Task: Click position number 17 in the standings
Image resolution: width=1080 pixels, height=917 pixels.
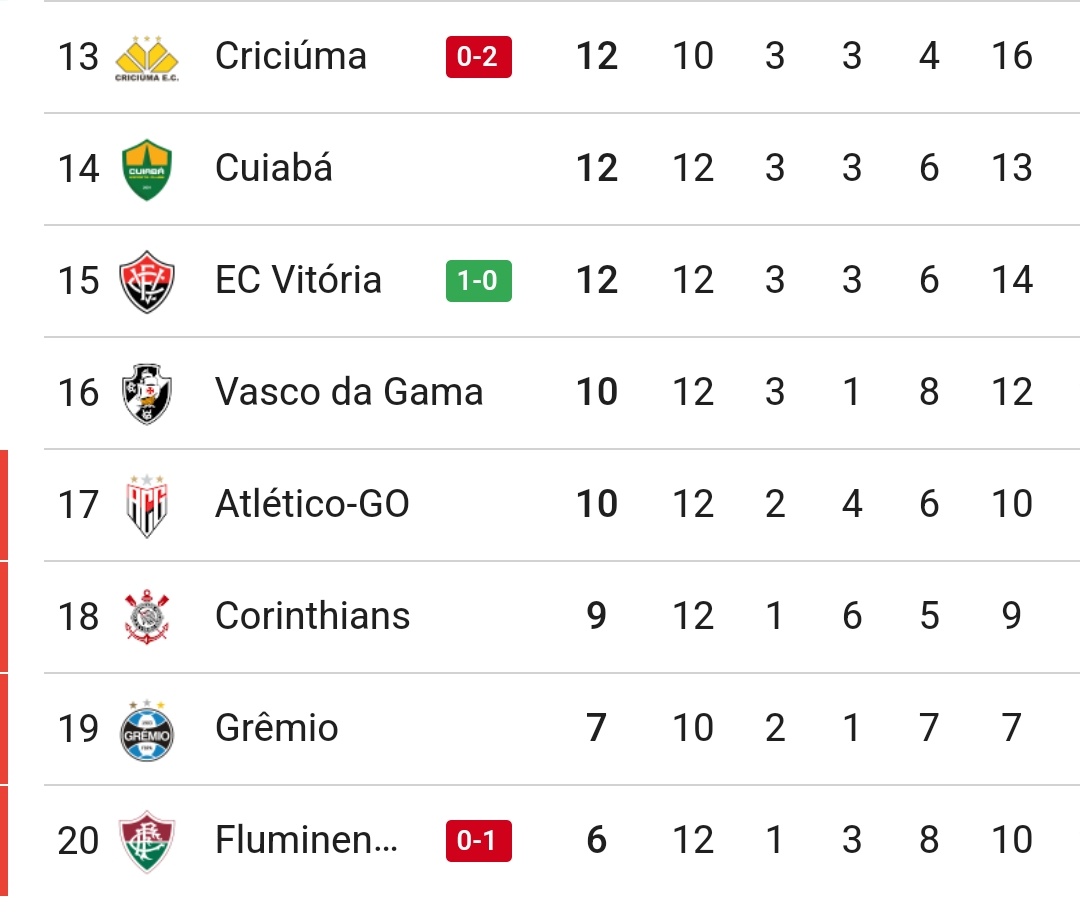Action: (x=78, y=505)
